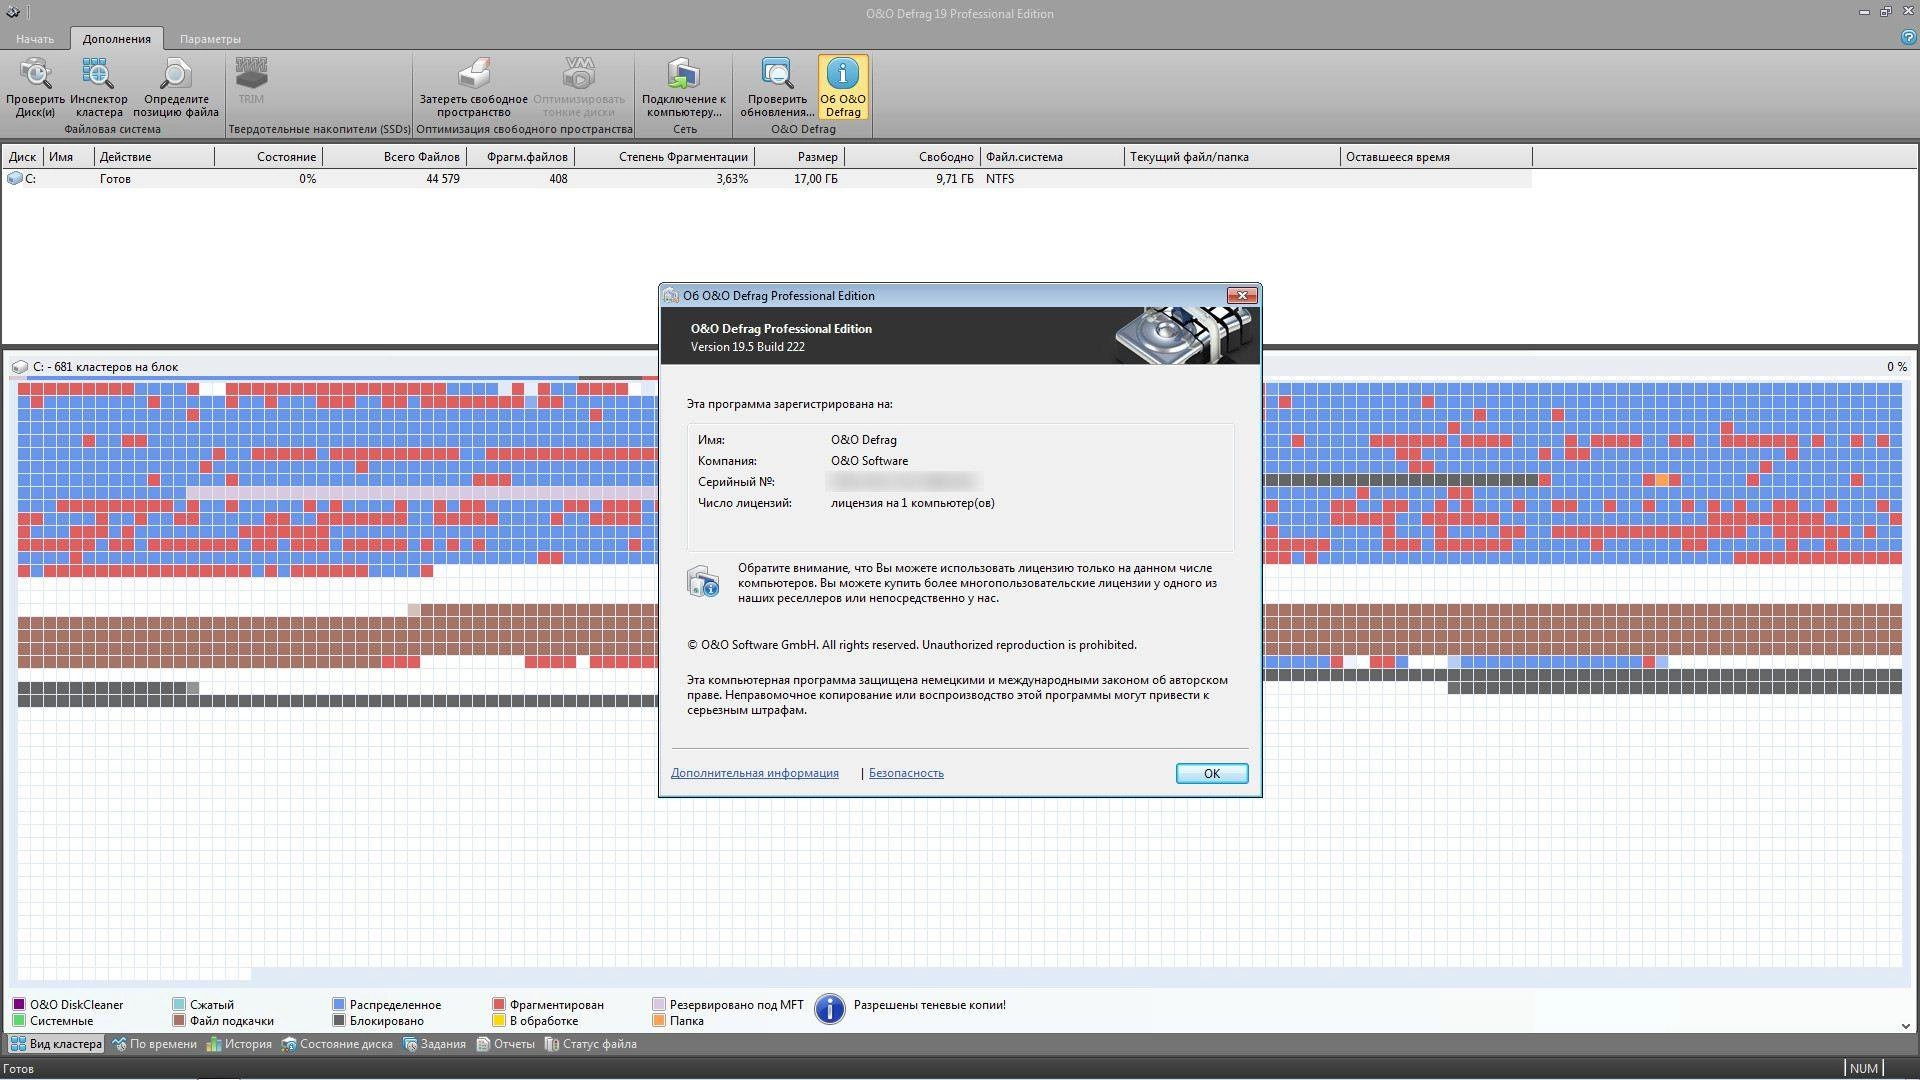Viewport: 1920px width, 1080px height.
Task: Close the Об O&O Defrag dialog
Action: coord(1242,295)
